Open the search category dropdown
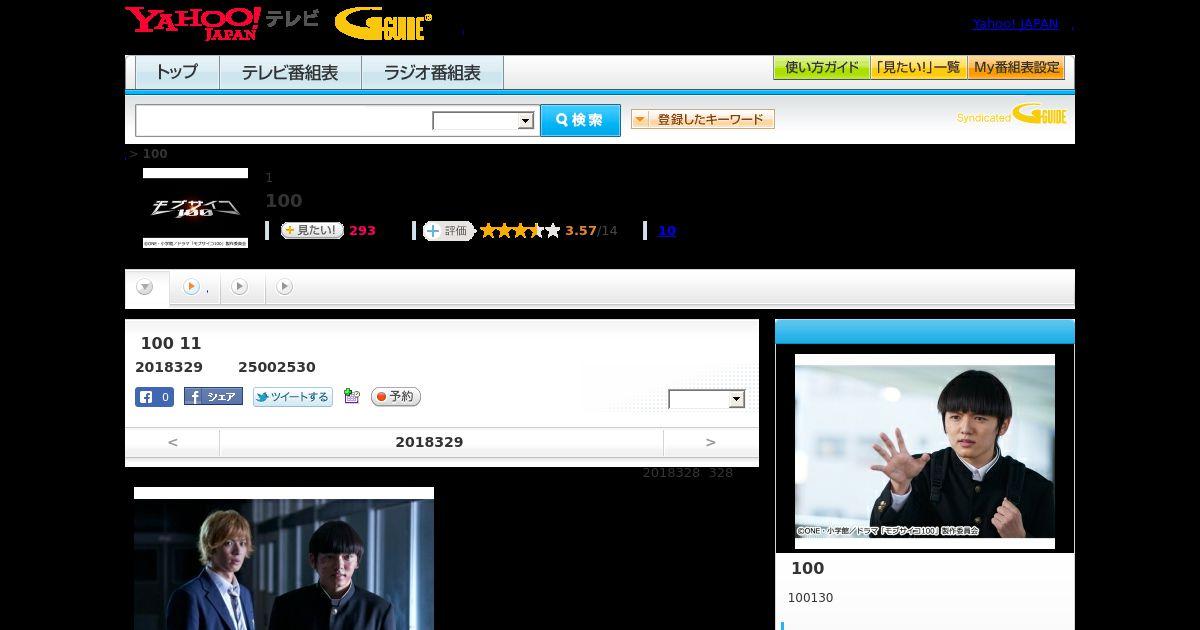 pos(484,121)
